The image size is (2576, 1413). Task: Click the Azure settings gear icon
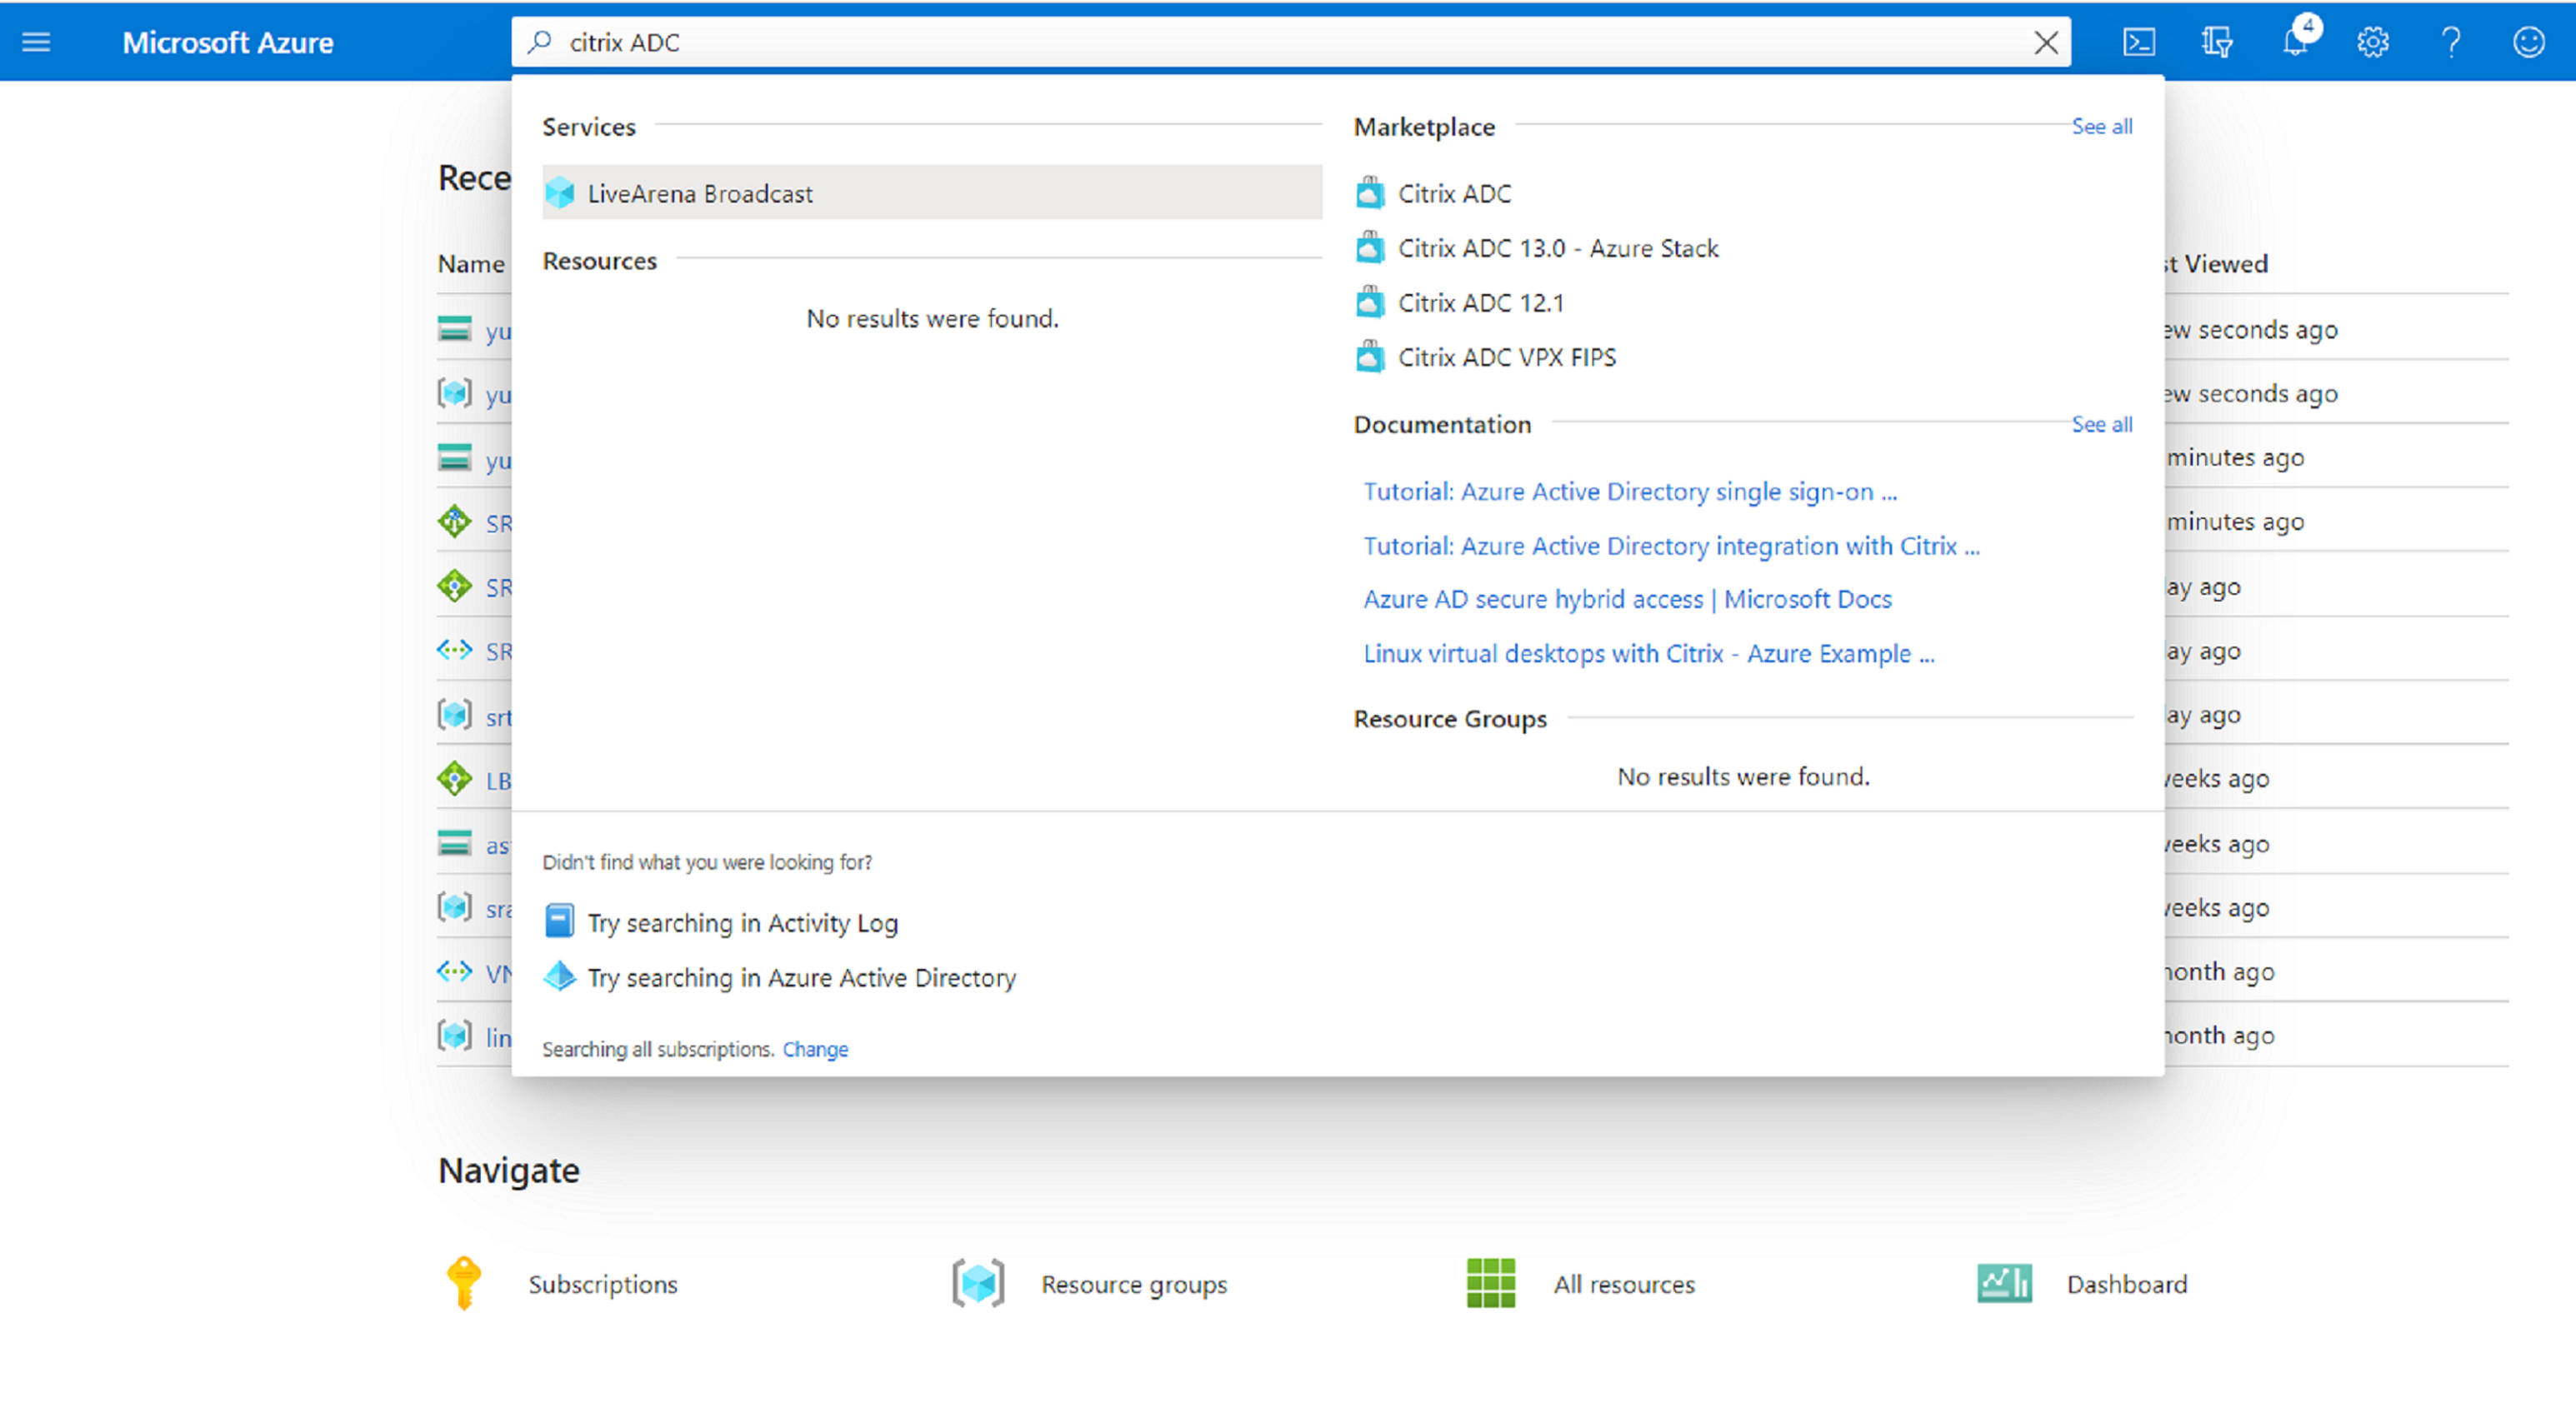tap(2373, 43)
